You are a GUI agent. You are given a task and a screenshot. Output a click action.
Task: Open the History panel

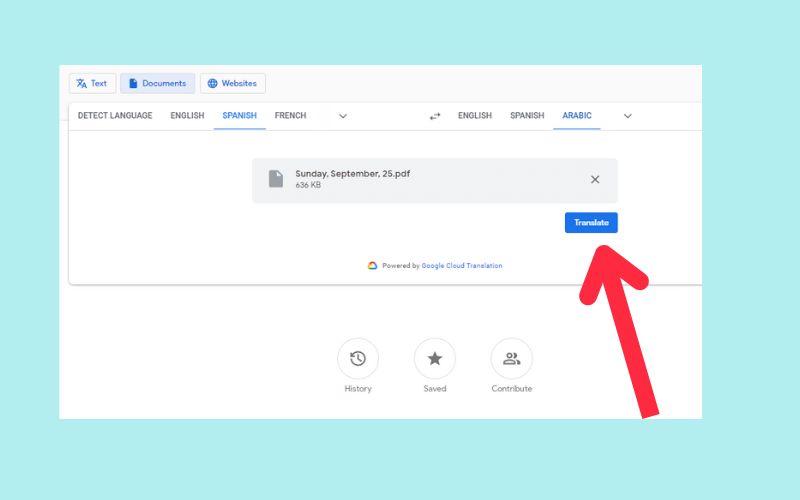(x=358, y=359)
